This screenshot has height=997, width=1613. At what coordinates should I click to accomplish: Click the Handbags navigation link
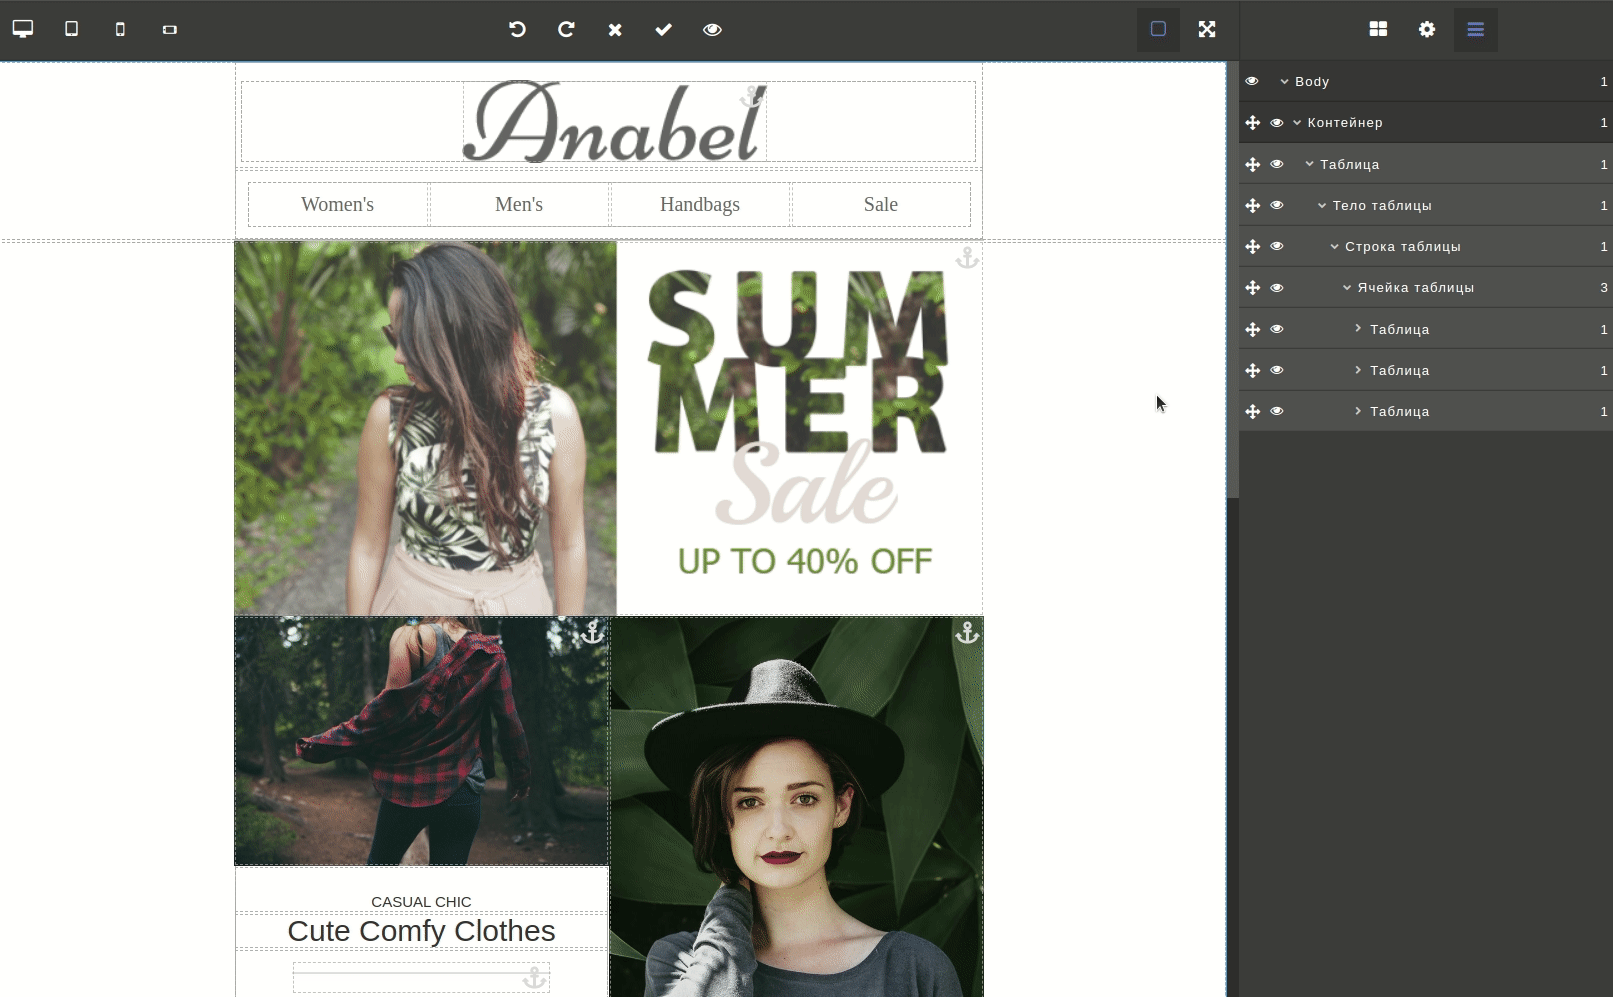coord(700,204)
